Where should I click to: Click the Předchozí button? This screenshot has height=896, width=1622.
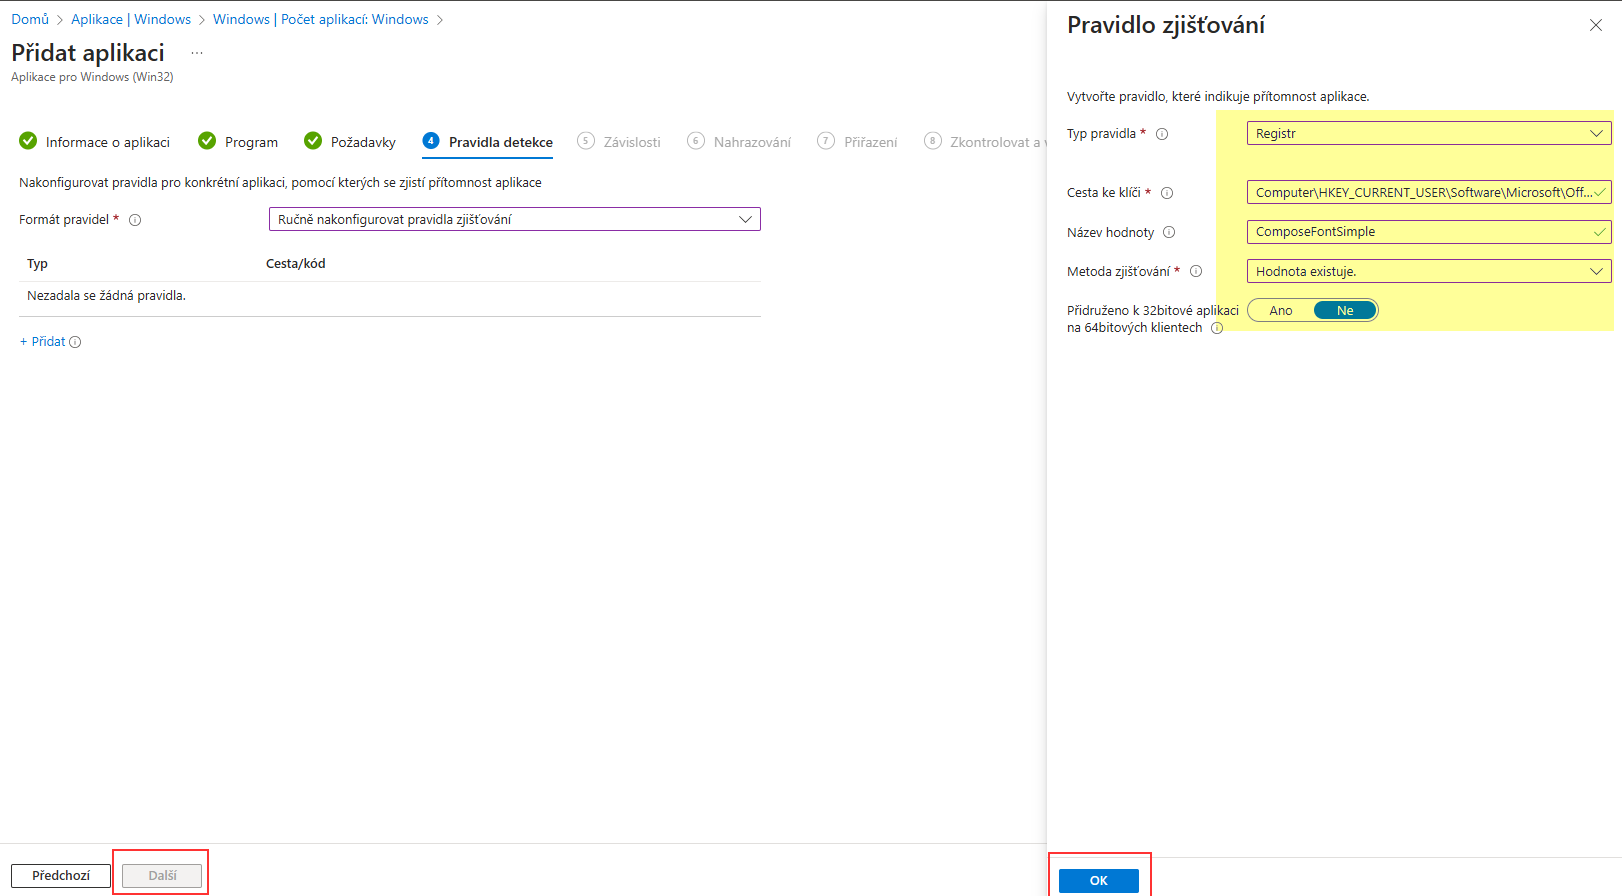pyautogui.click(x=61, y=875)
